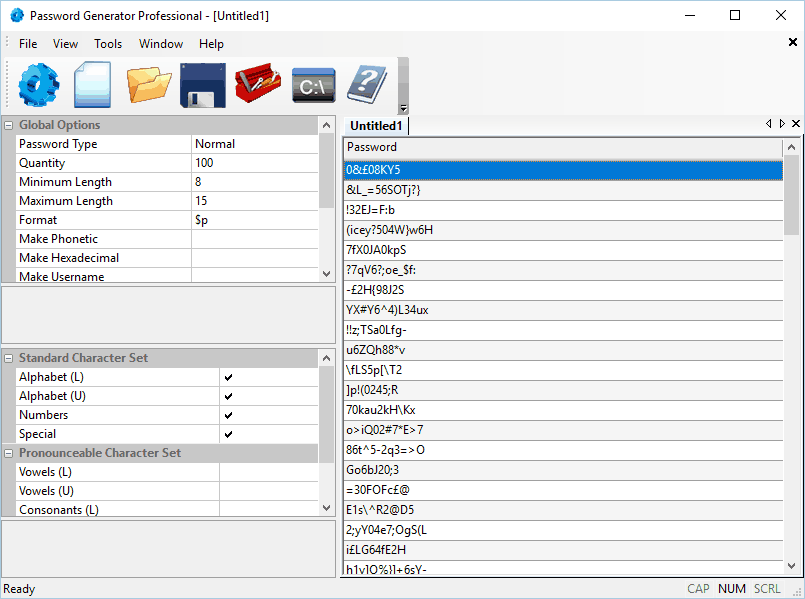Collapse the Standard Character Set section
This screenshot has width=805, height=599.
click(x=9, y=358)
